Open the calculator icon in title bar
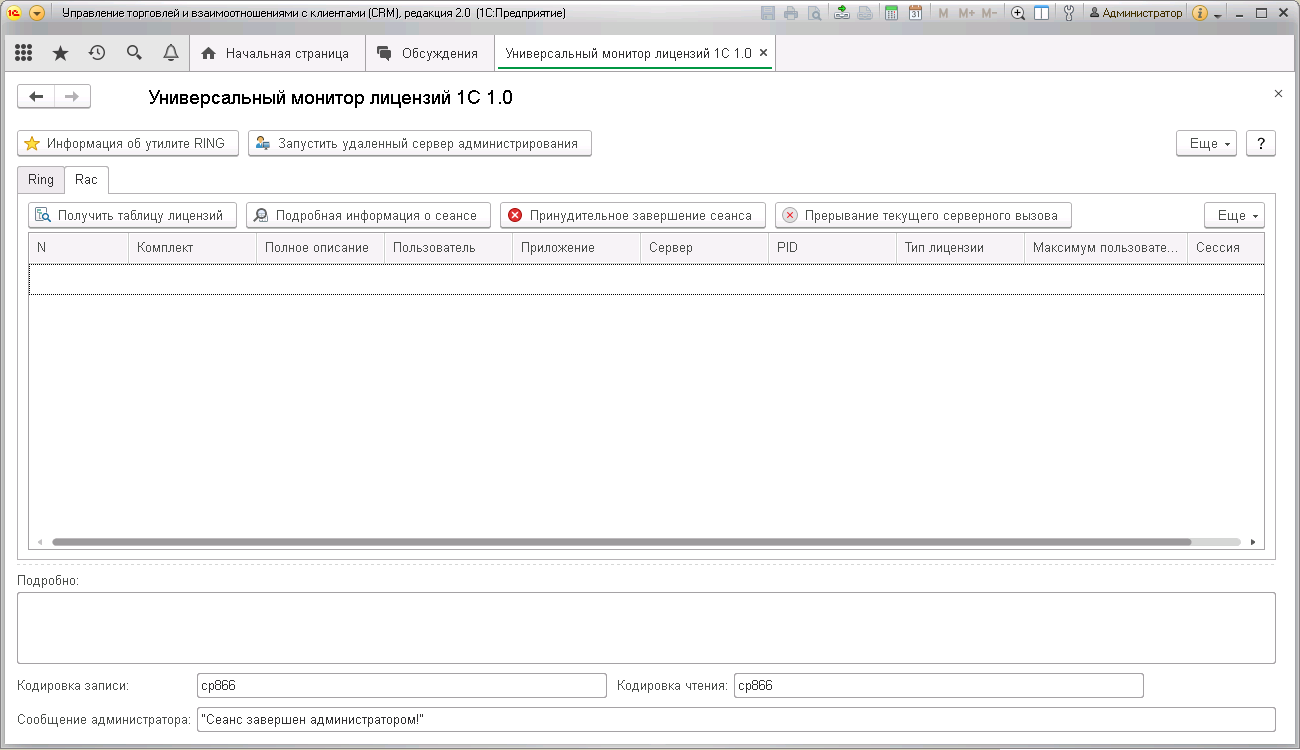The width and height of the screenshot is (1300, 750). [x=892, y=13]
